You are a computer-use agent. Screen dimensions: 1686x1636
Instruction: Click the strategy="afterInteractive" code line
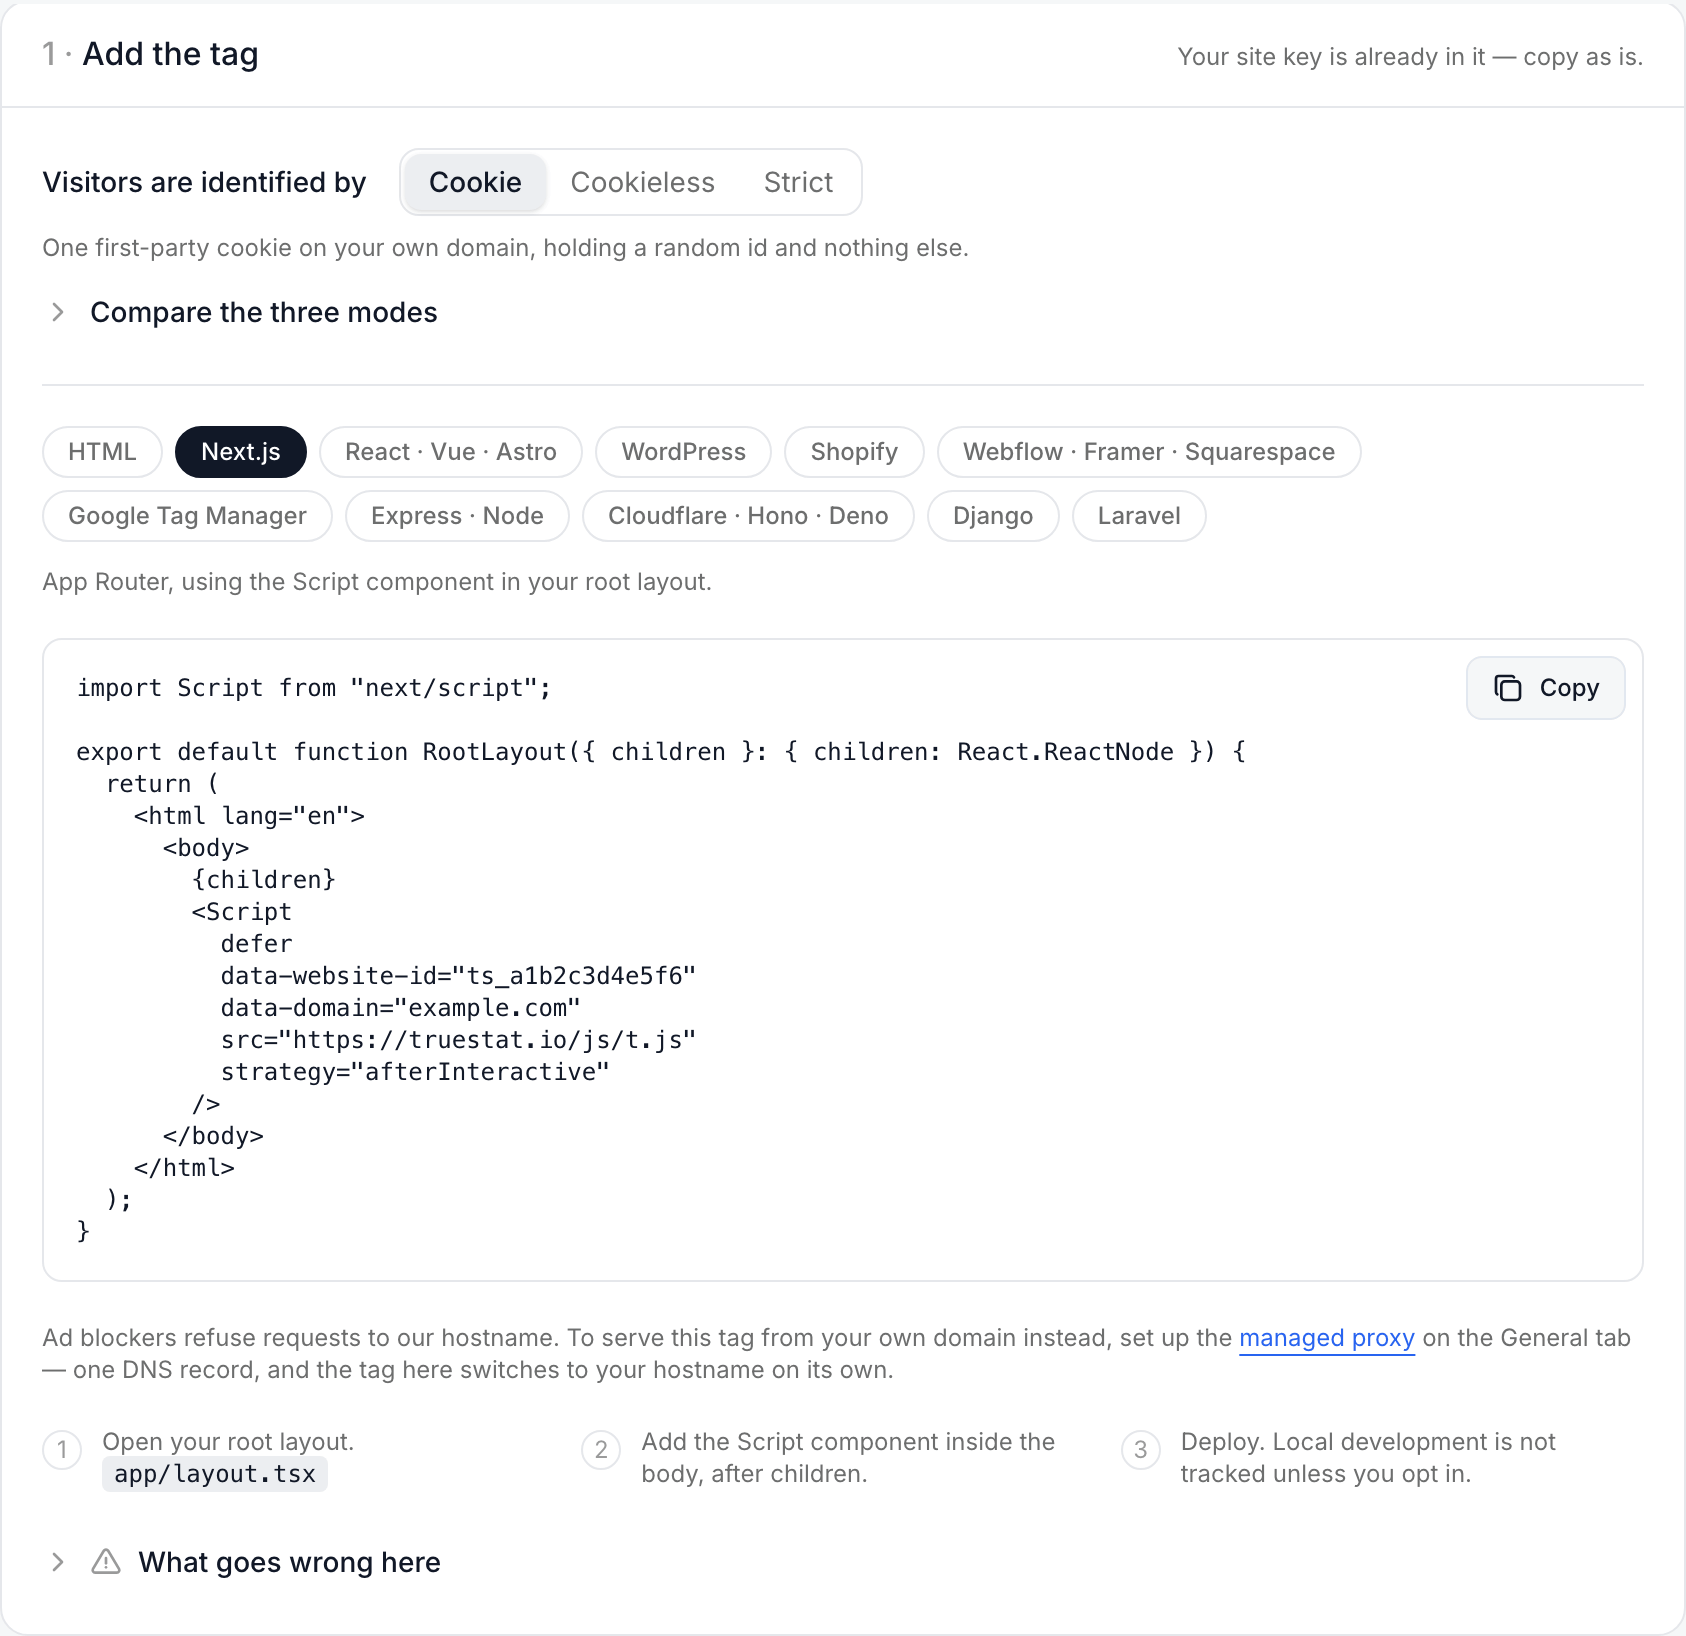coord(415,1072)
